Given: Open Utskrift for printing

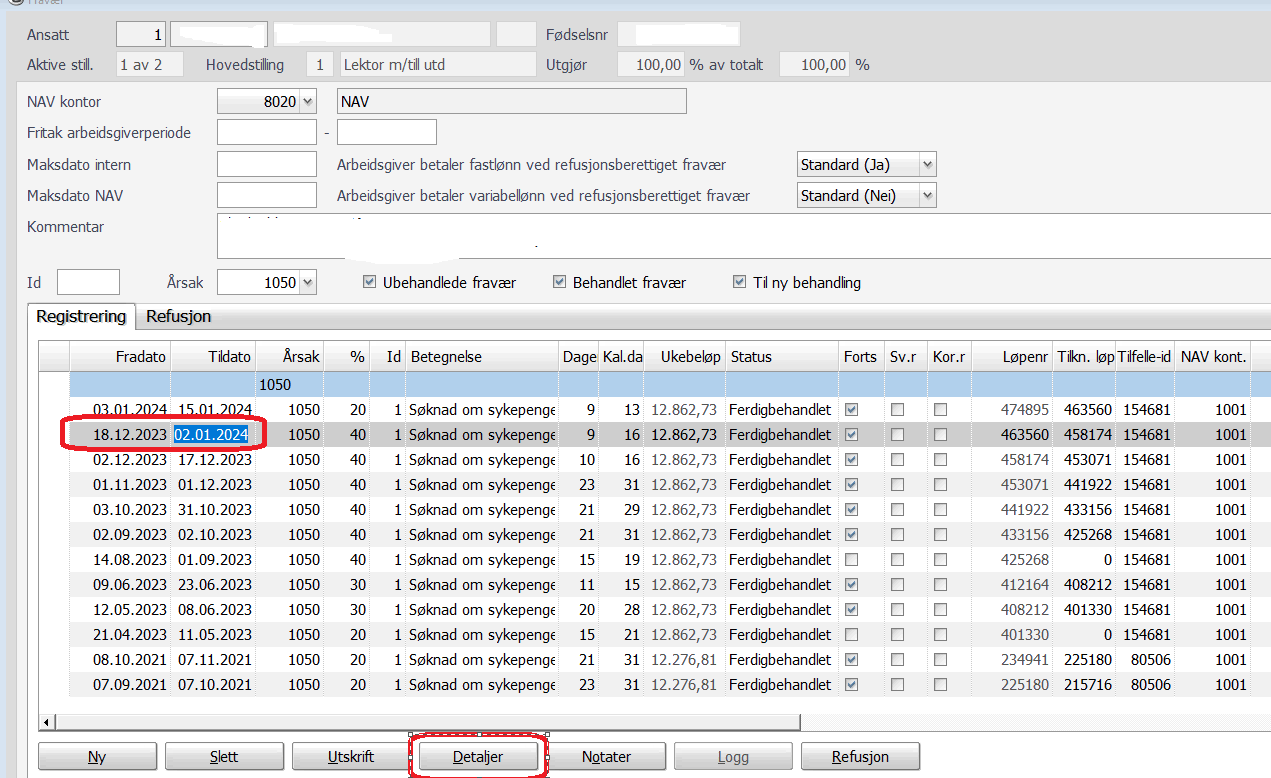Looking at the screenshot, I should [x=351, y=757].
